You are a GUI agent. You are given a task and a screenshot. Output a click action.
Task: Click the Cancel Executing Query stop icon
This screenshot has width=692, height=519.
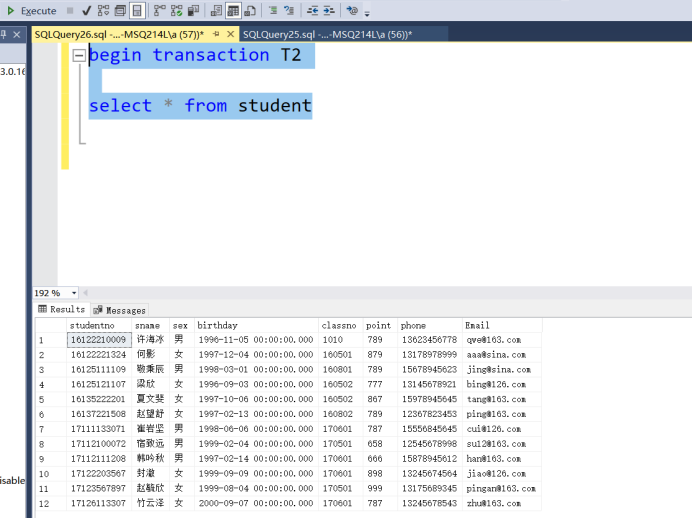pos(70,10)
